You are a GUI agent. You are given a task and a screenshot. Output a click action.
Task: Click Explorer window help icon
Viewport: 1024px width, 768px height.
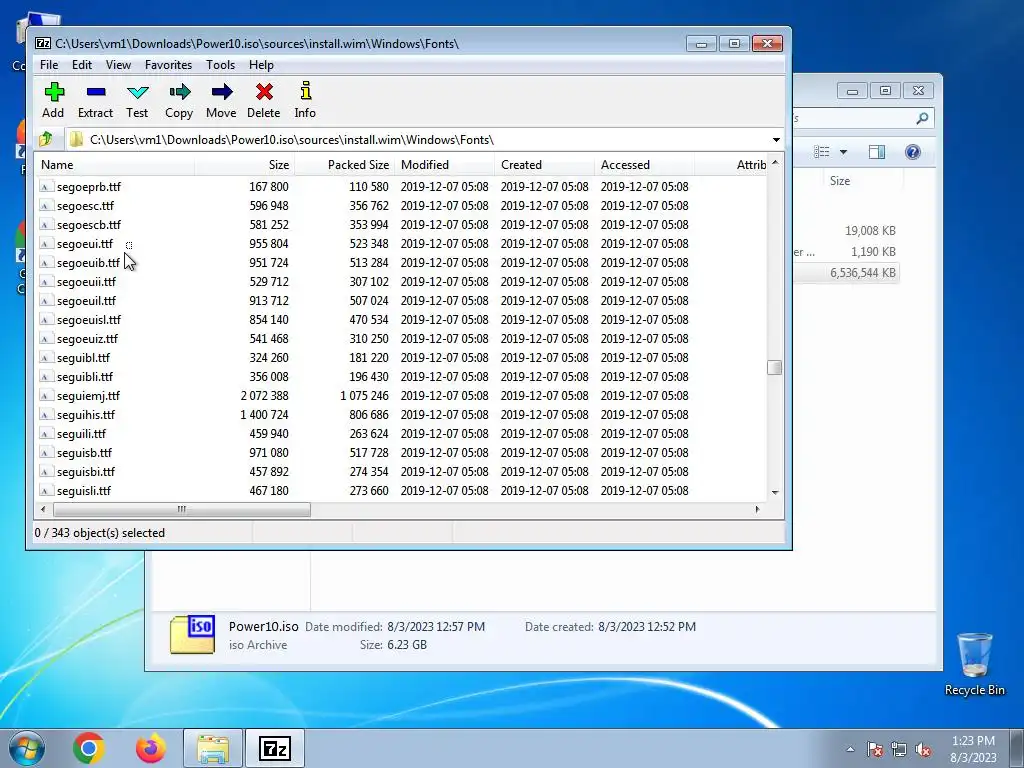click(x=913, y=152)
